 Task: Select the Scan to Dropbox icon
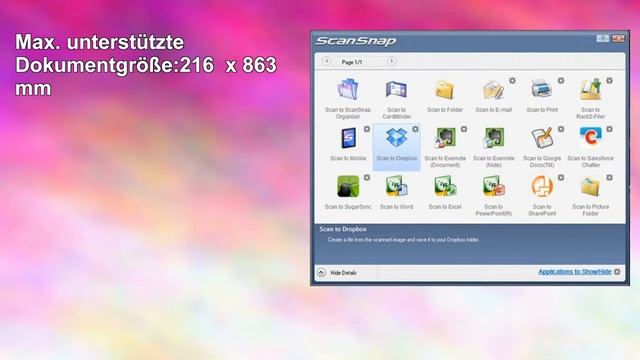pos(396,138)
